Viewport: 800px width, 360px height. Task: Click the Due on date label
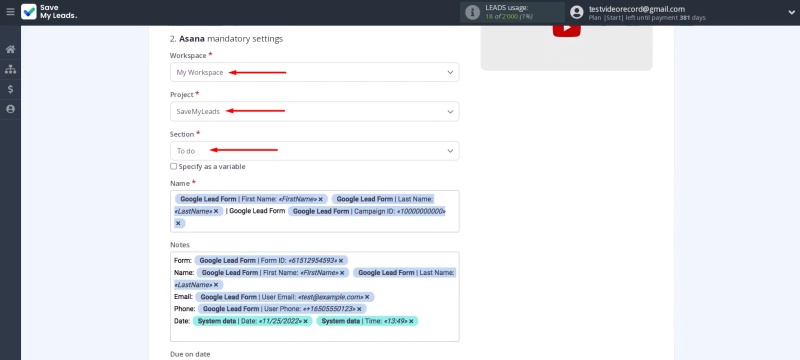click(x=190, y=354)
